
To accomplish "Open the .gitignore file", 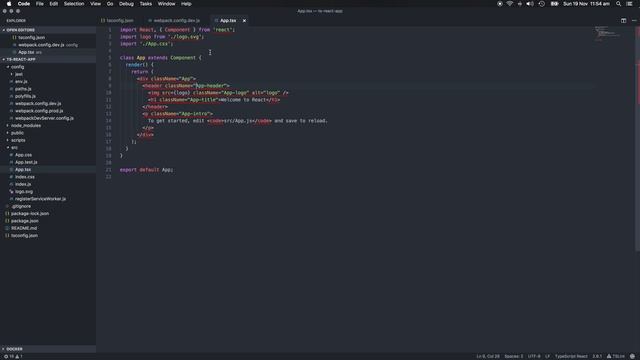I will click(x=48, y=206).
